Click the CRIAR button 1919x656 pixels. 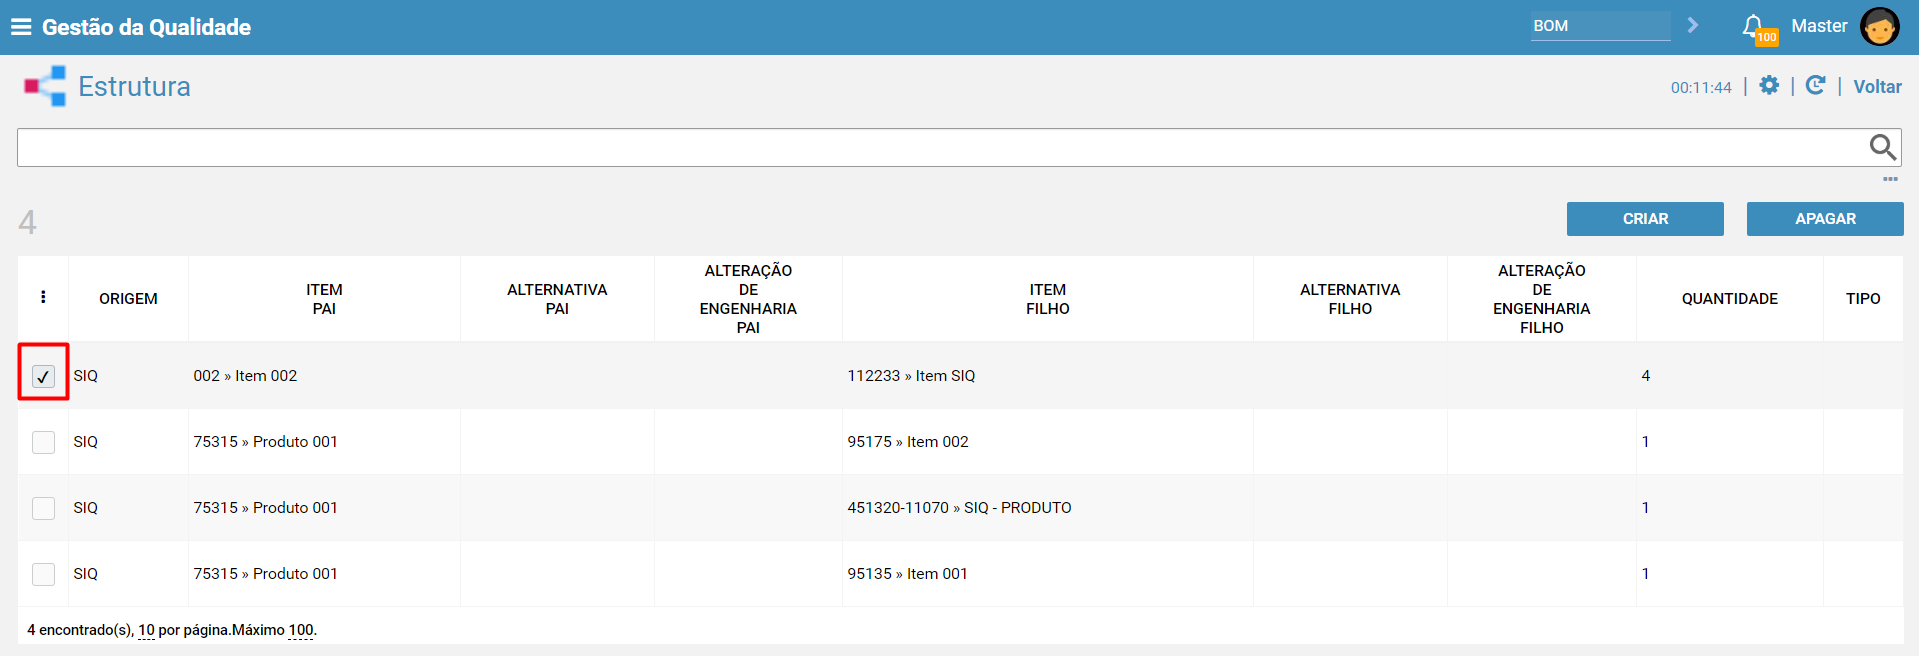click(x=1645, y=219)
